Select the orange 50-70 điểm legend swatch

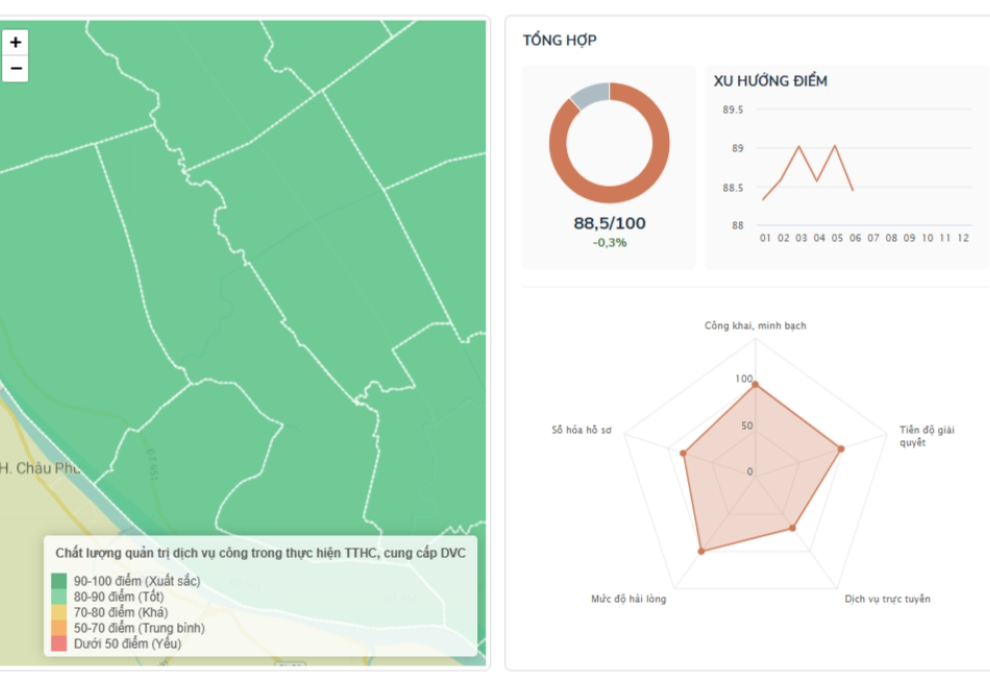tap(59, 628)
